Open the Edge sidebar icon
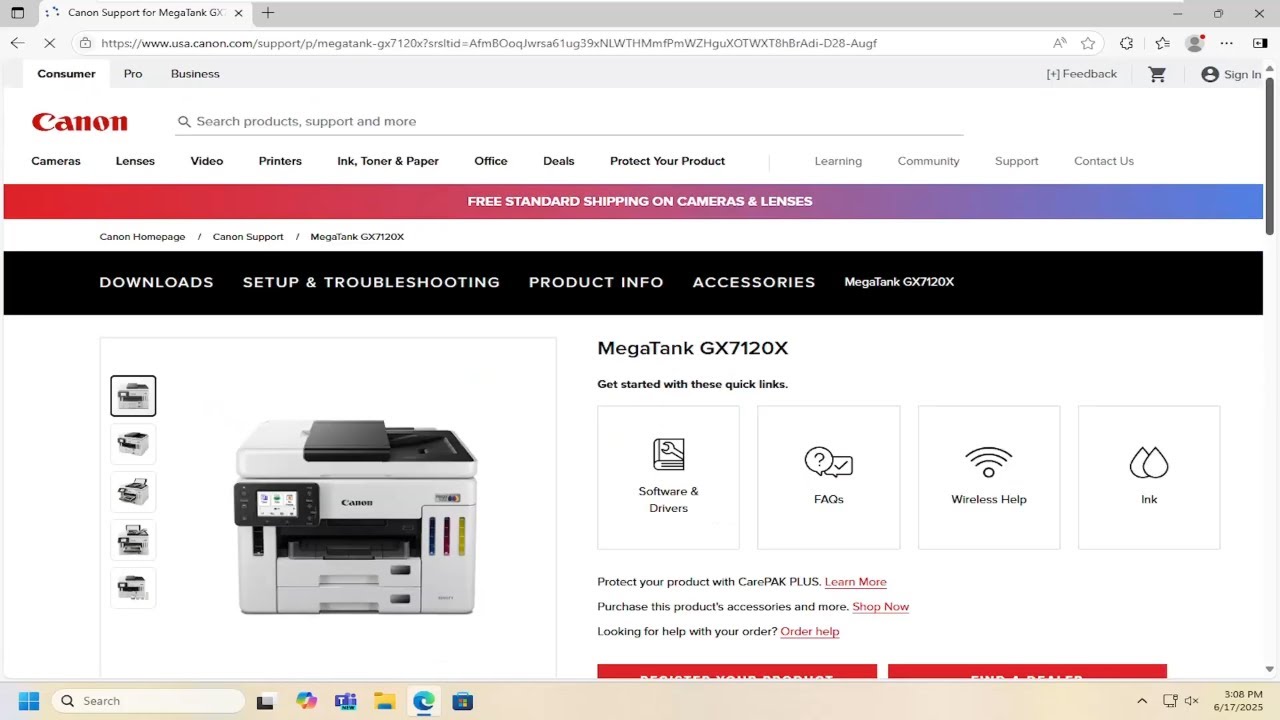 (1260, 43)
